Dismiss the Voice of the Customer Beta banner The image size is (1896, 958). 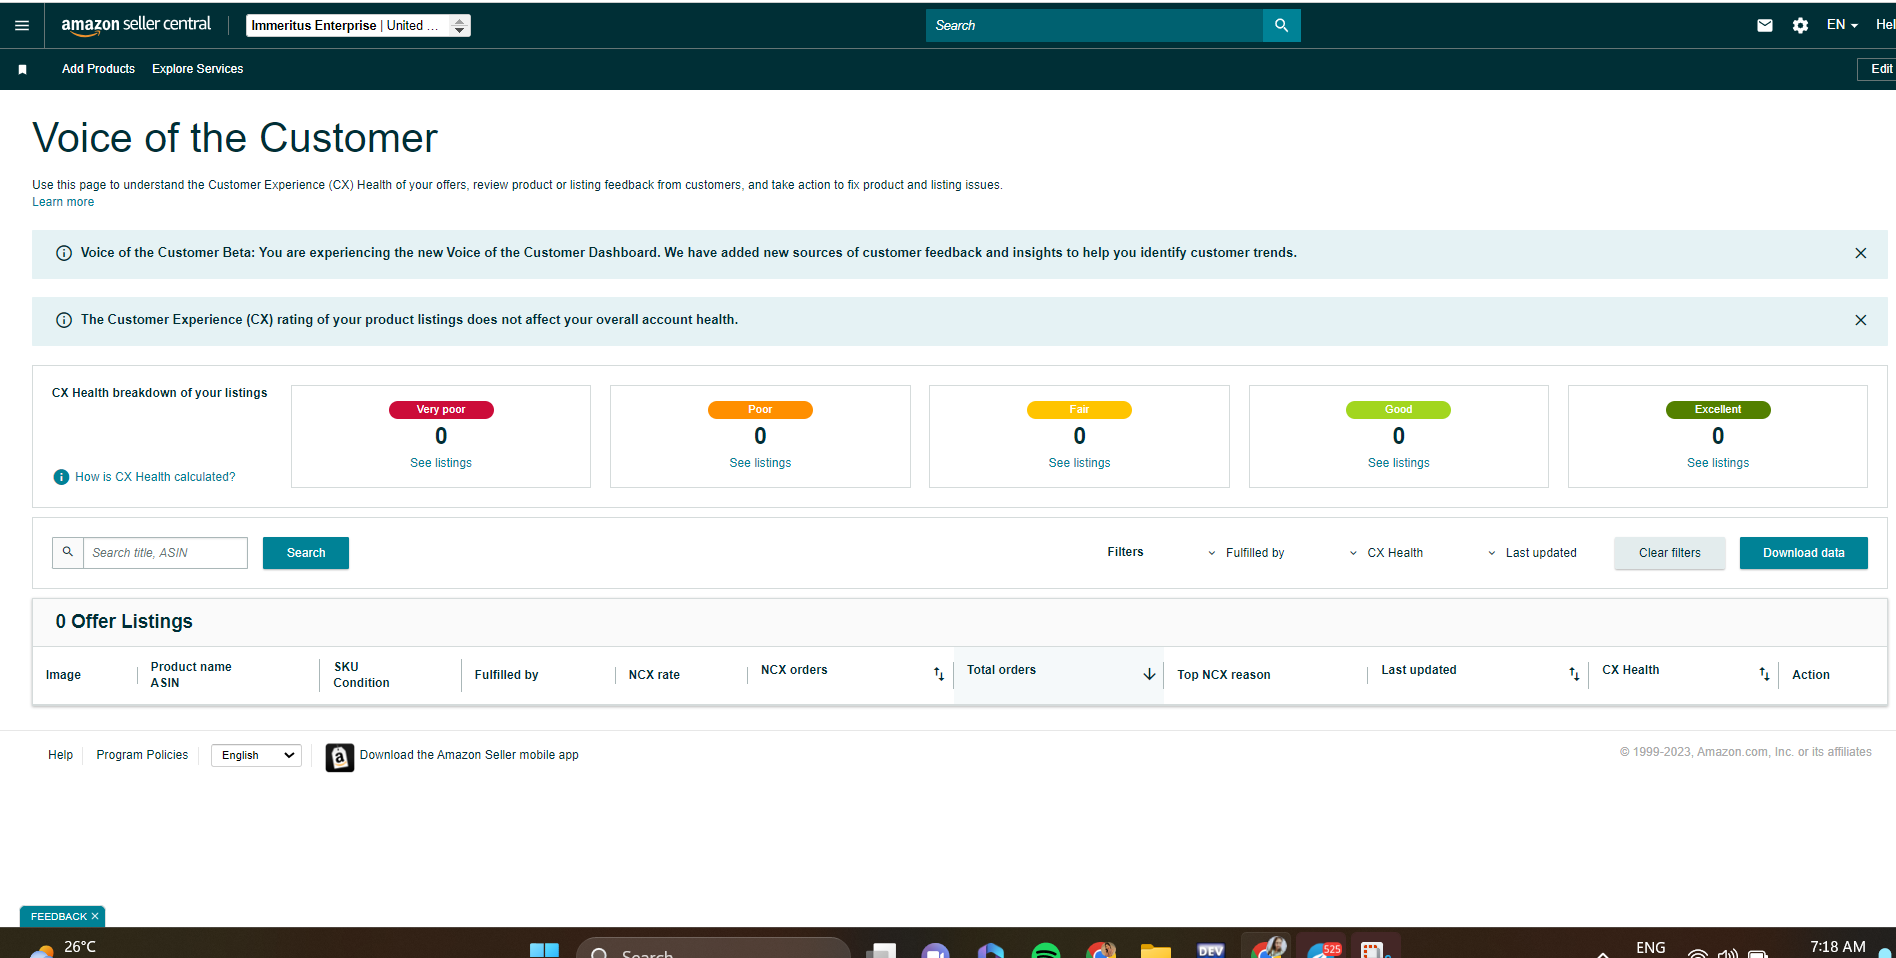[1860, 253]
